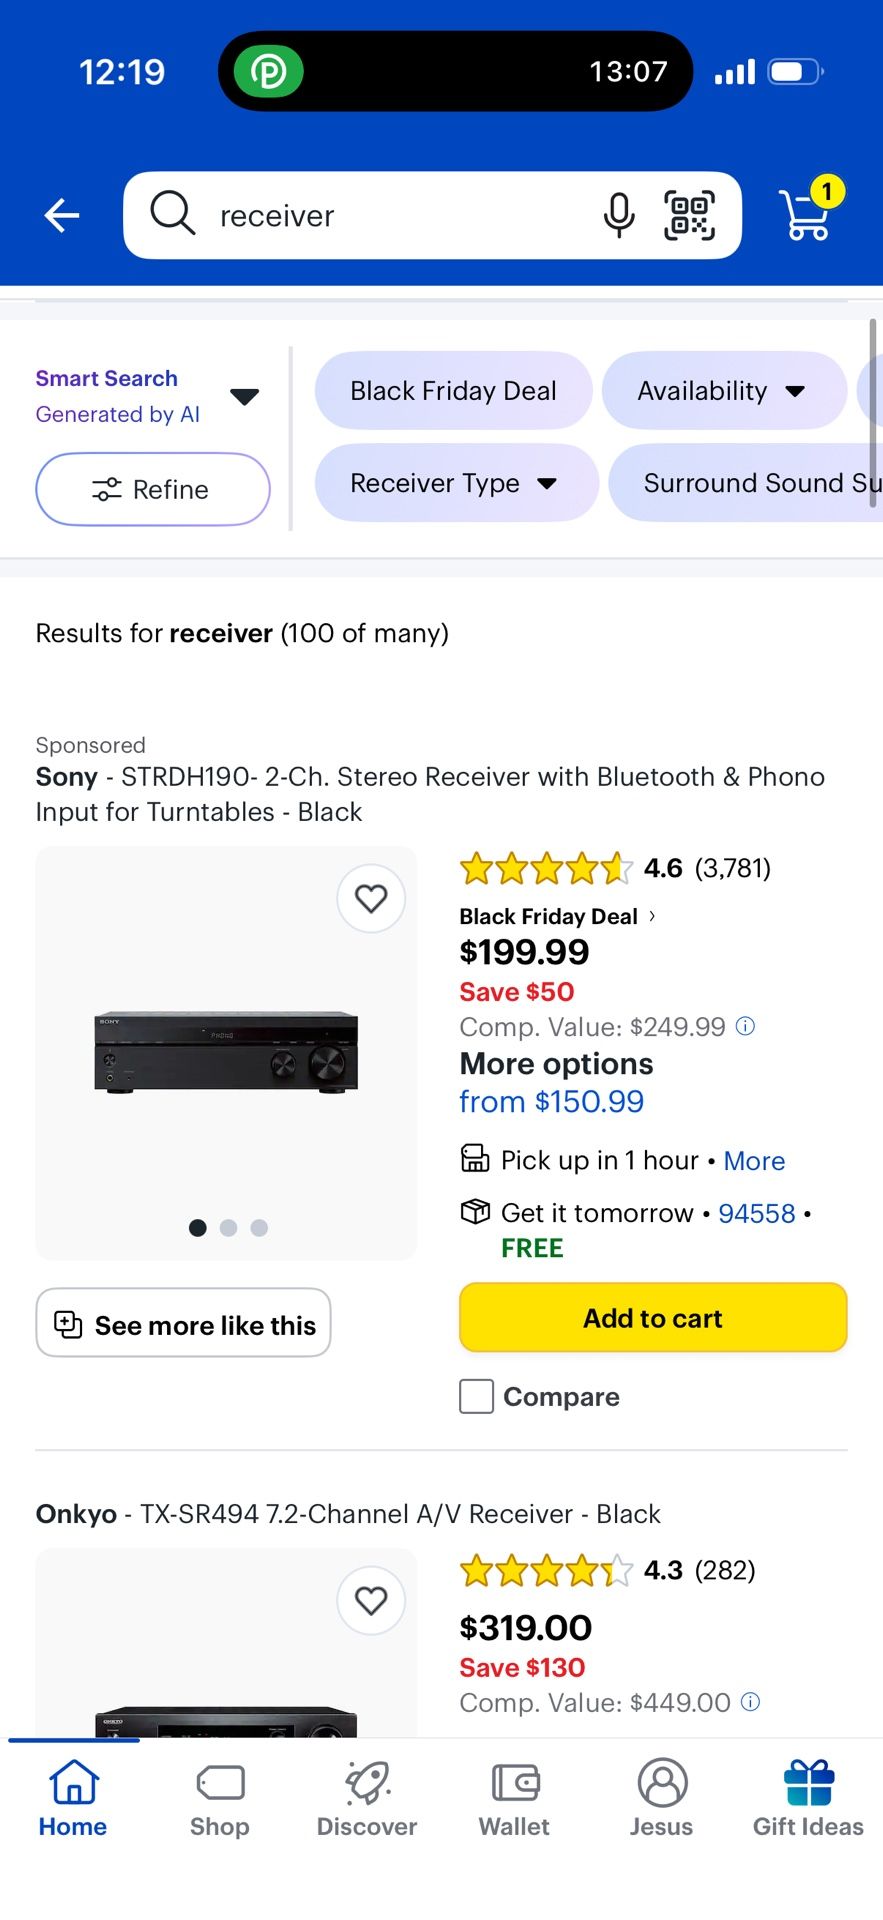
Task: Check the Compare box for the Sony receiver
Action: tap(476, 1396)
